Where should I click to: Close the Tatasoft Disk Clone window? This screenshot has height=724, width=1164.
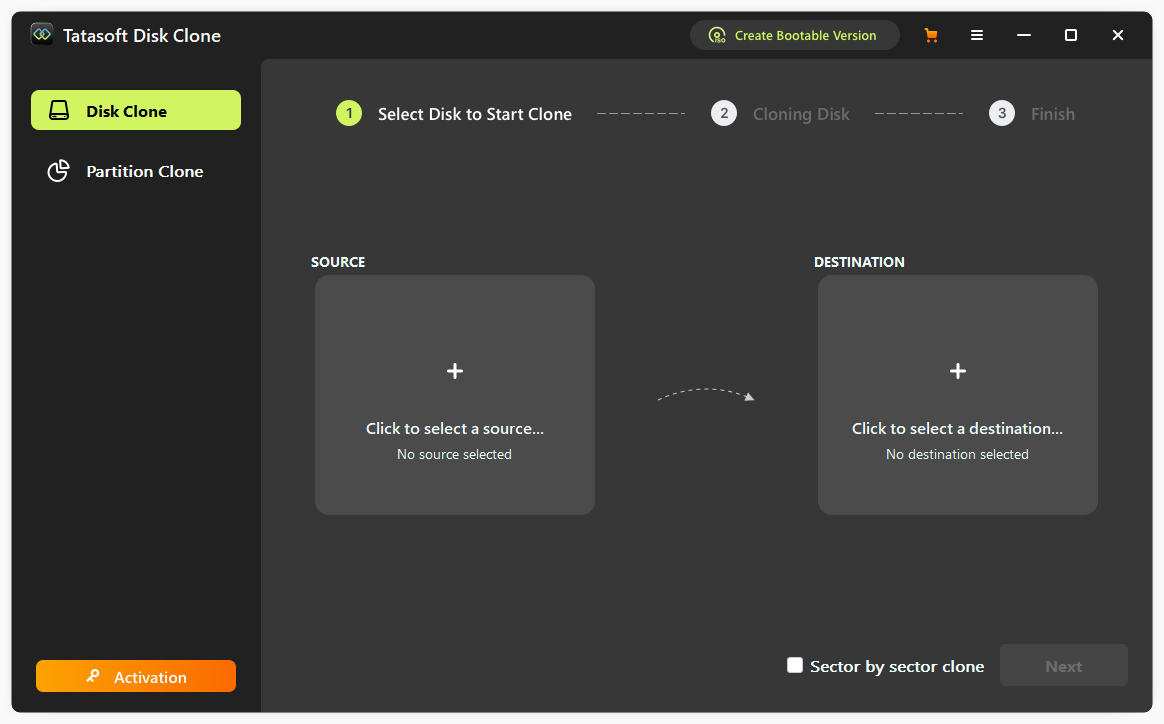(x=1118, y=35)
